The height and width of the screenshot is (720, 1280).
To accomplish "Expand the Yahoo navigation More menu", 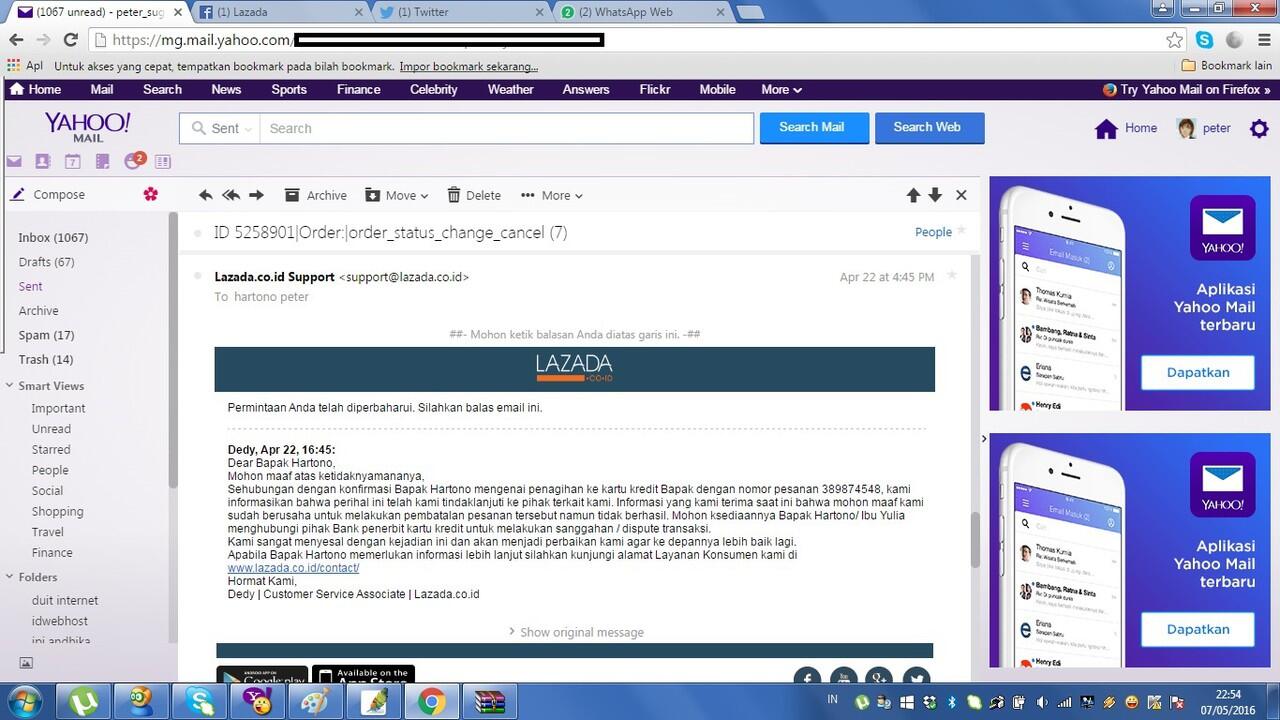I will click(781, 89).
